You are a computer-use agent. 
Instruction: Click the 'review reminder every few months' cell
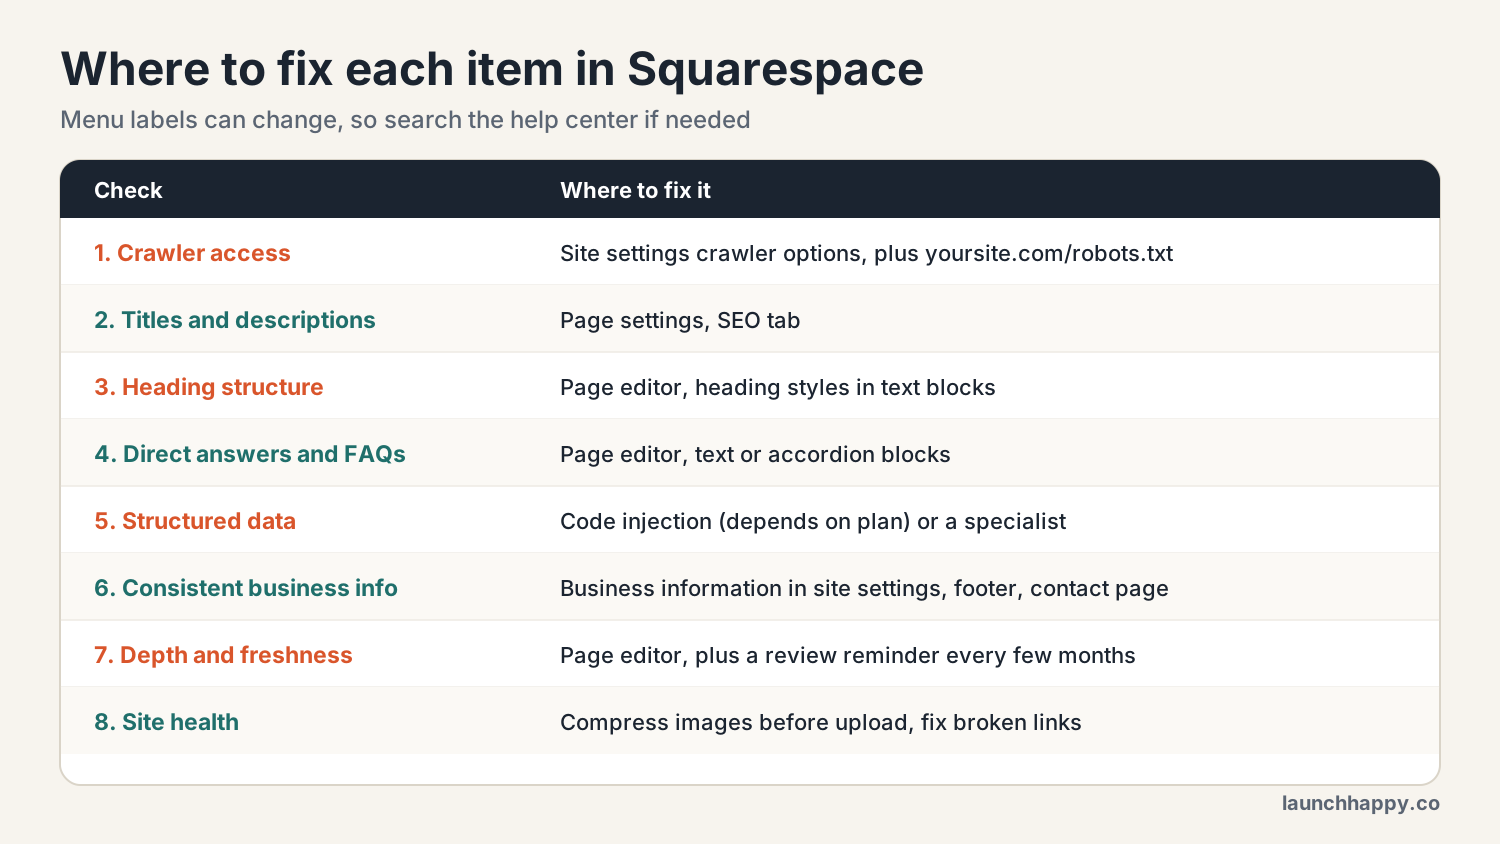[848, 655]
